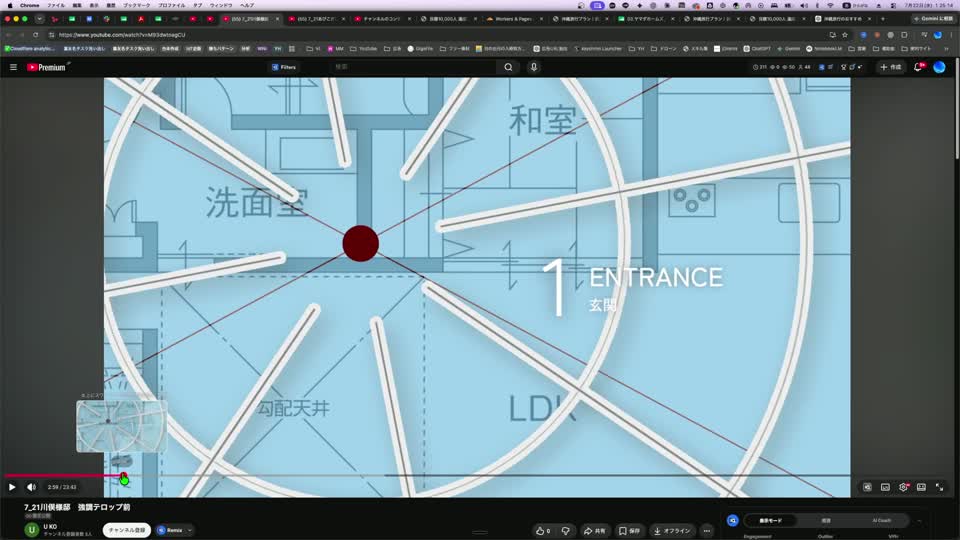Open the U KO channel avatar

[x=32, y=530]
